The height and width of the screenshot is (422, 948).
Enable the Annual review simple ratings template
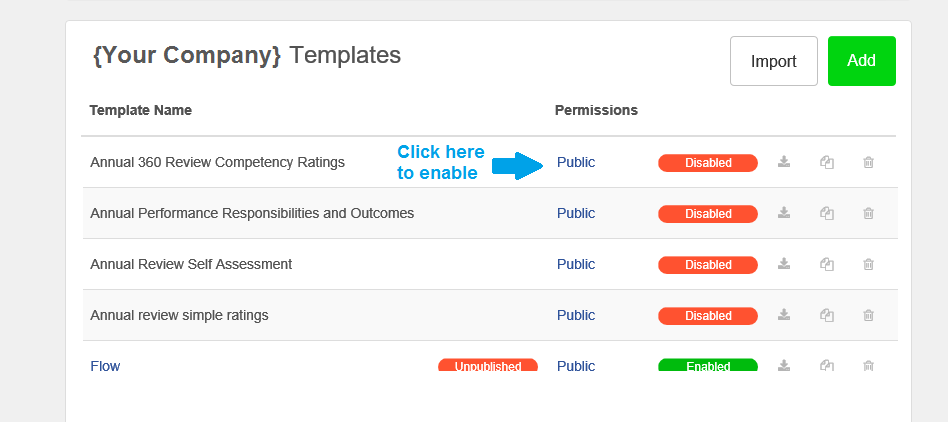pos(708,316)
